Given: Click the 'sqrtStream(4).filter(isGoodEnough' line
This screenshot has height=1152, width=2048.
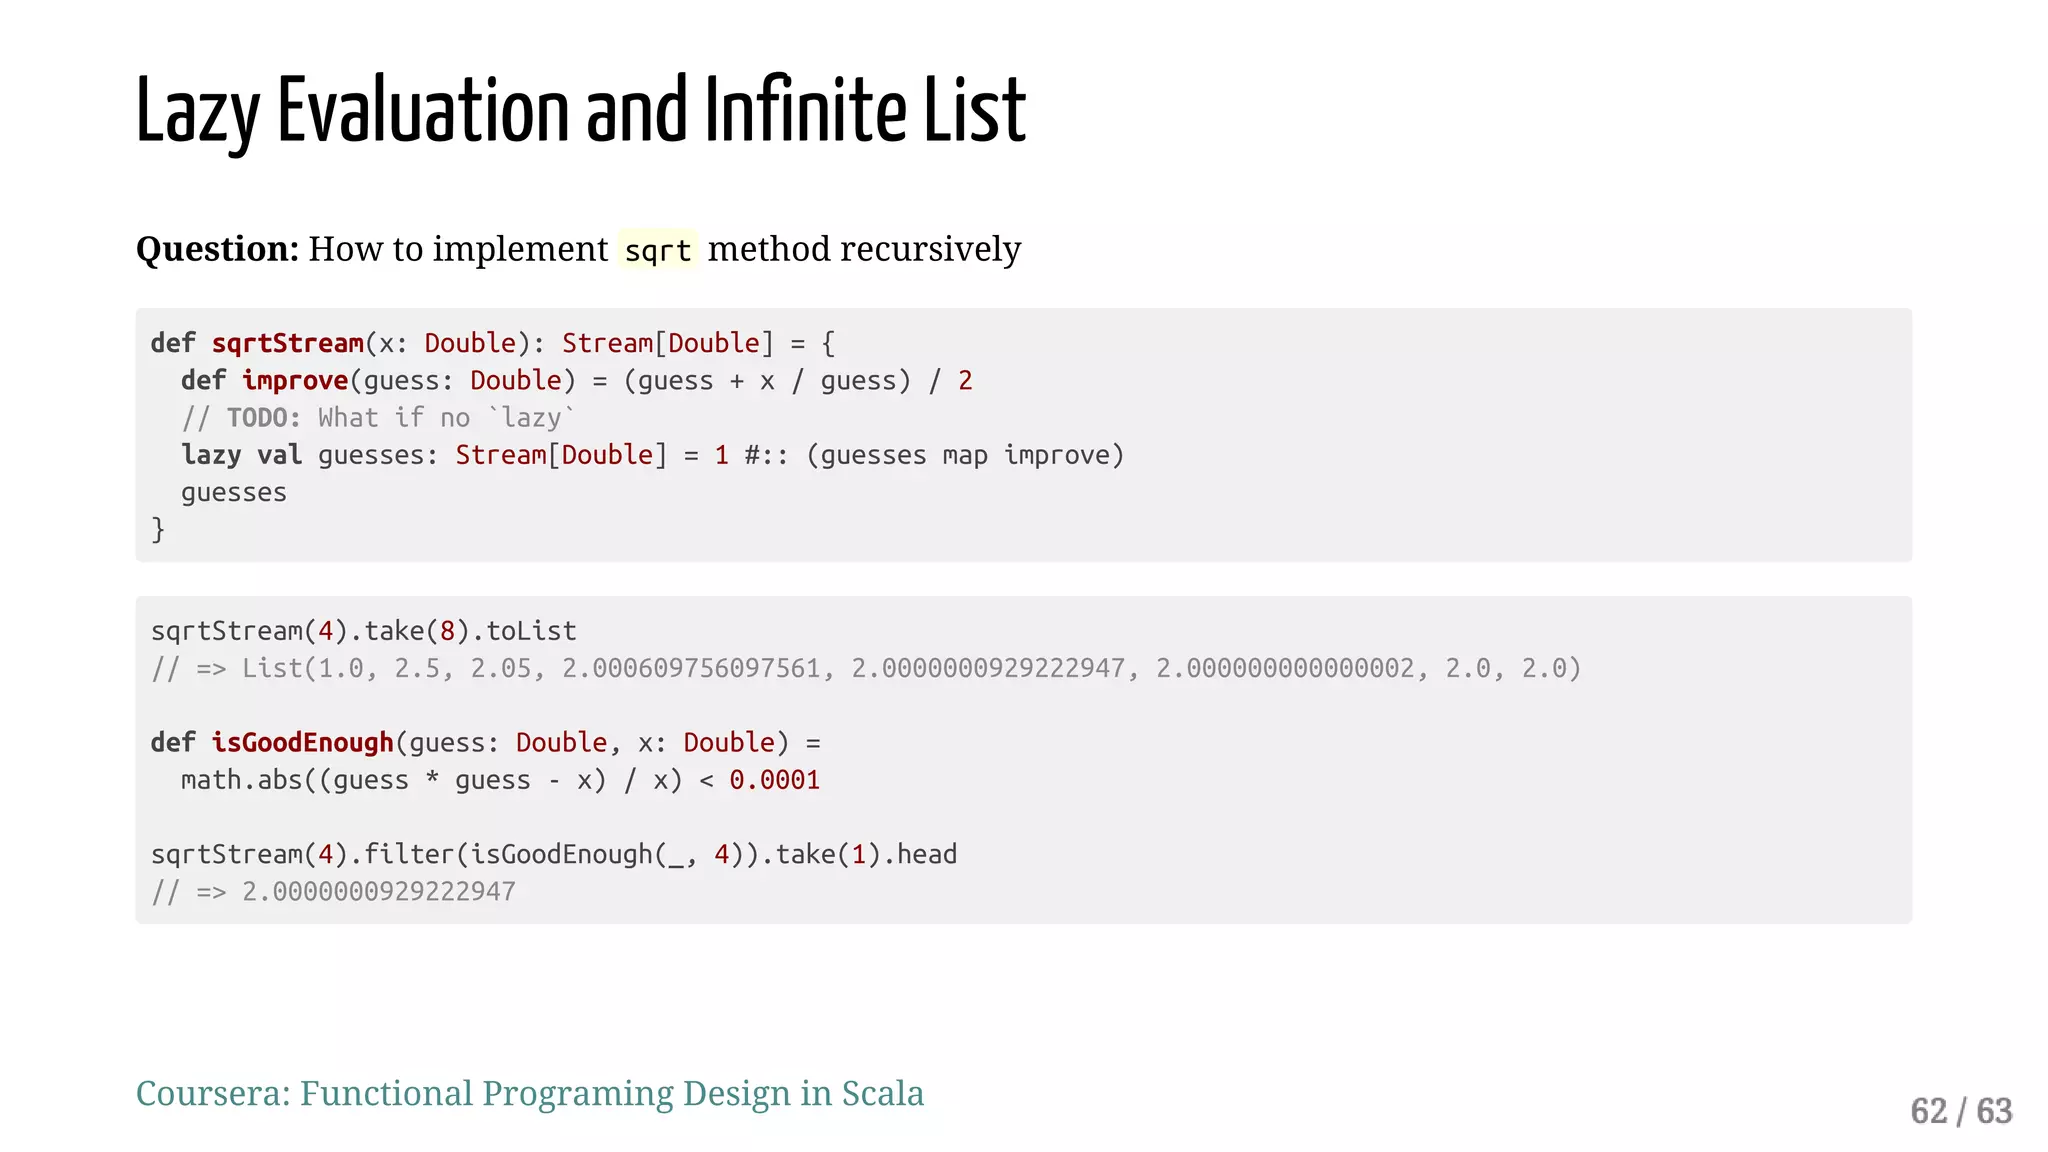Looking at the screenshot, I should pyautogui.click(x=554, y=854).
